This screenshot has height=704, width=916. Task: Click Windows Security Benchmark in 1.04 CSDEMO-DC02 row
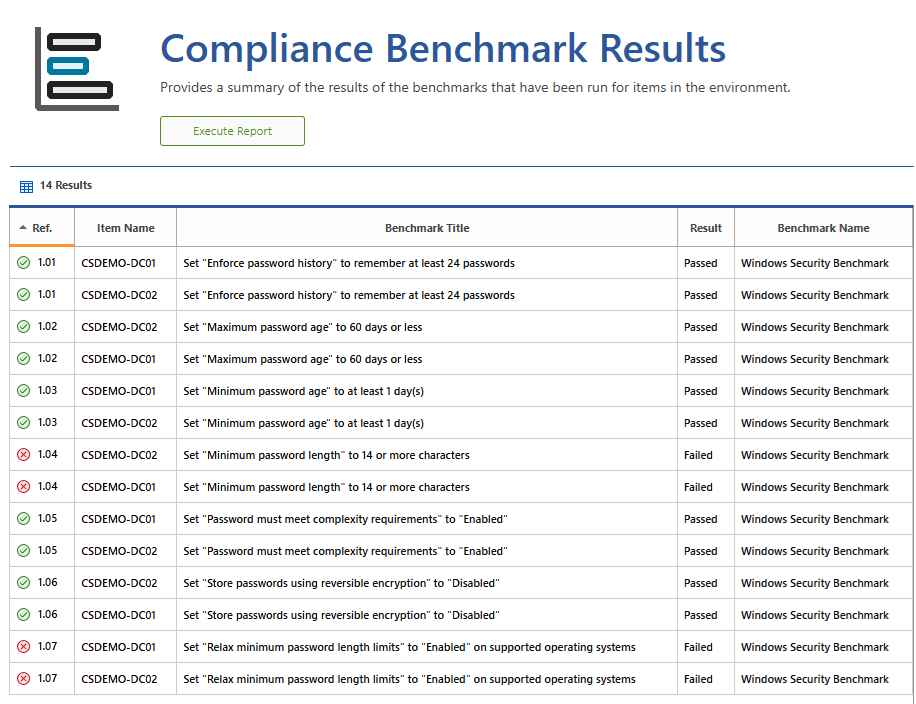coord(814,455)
